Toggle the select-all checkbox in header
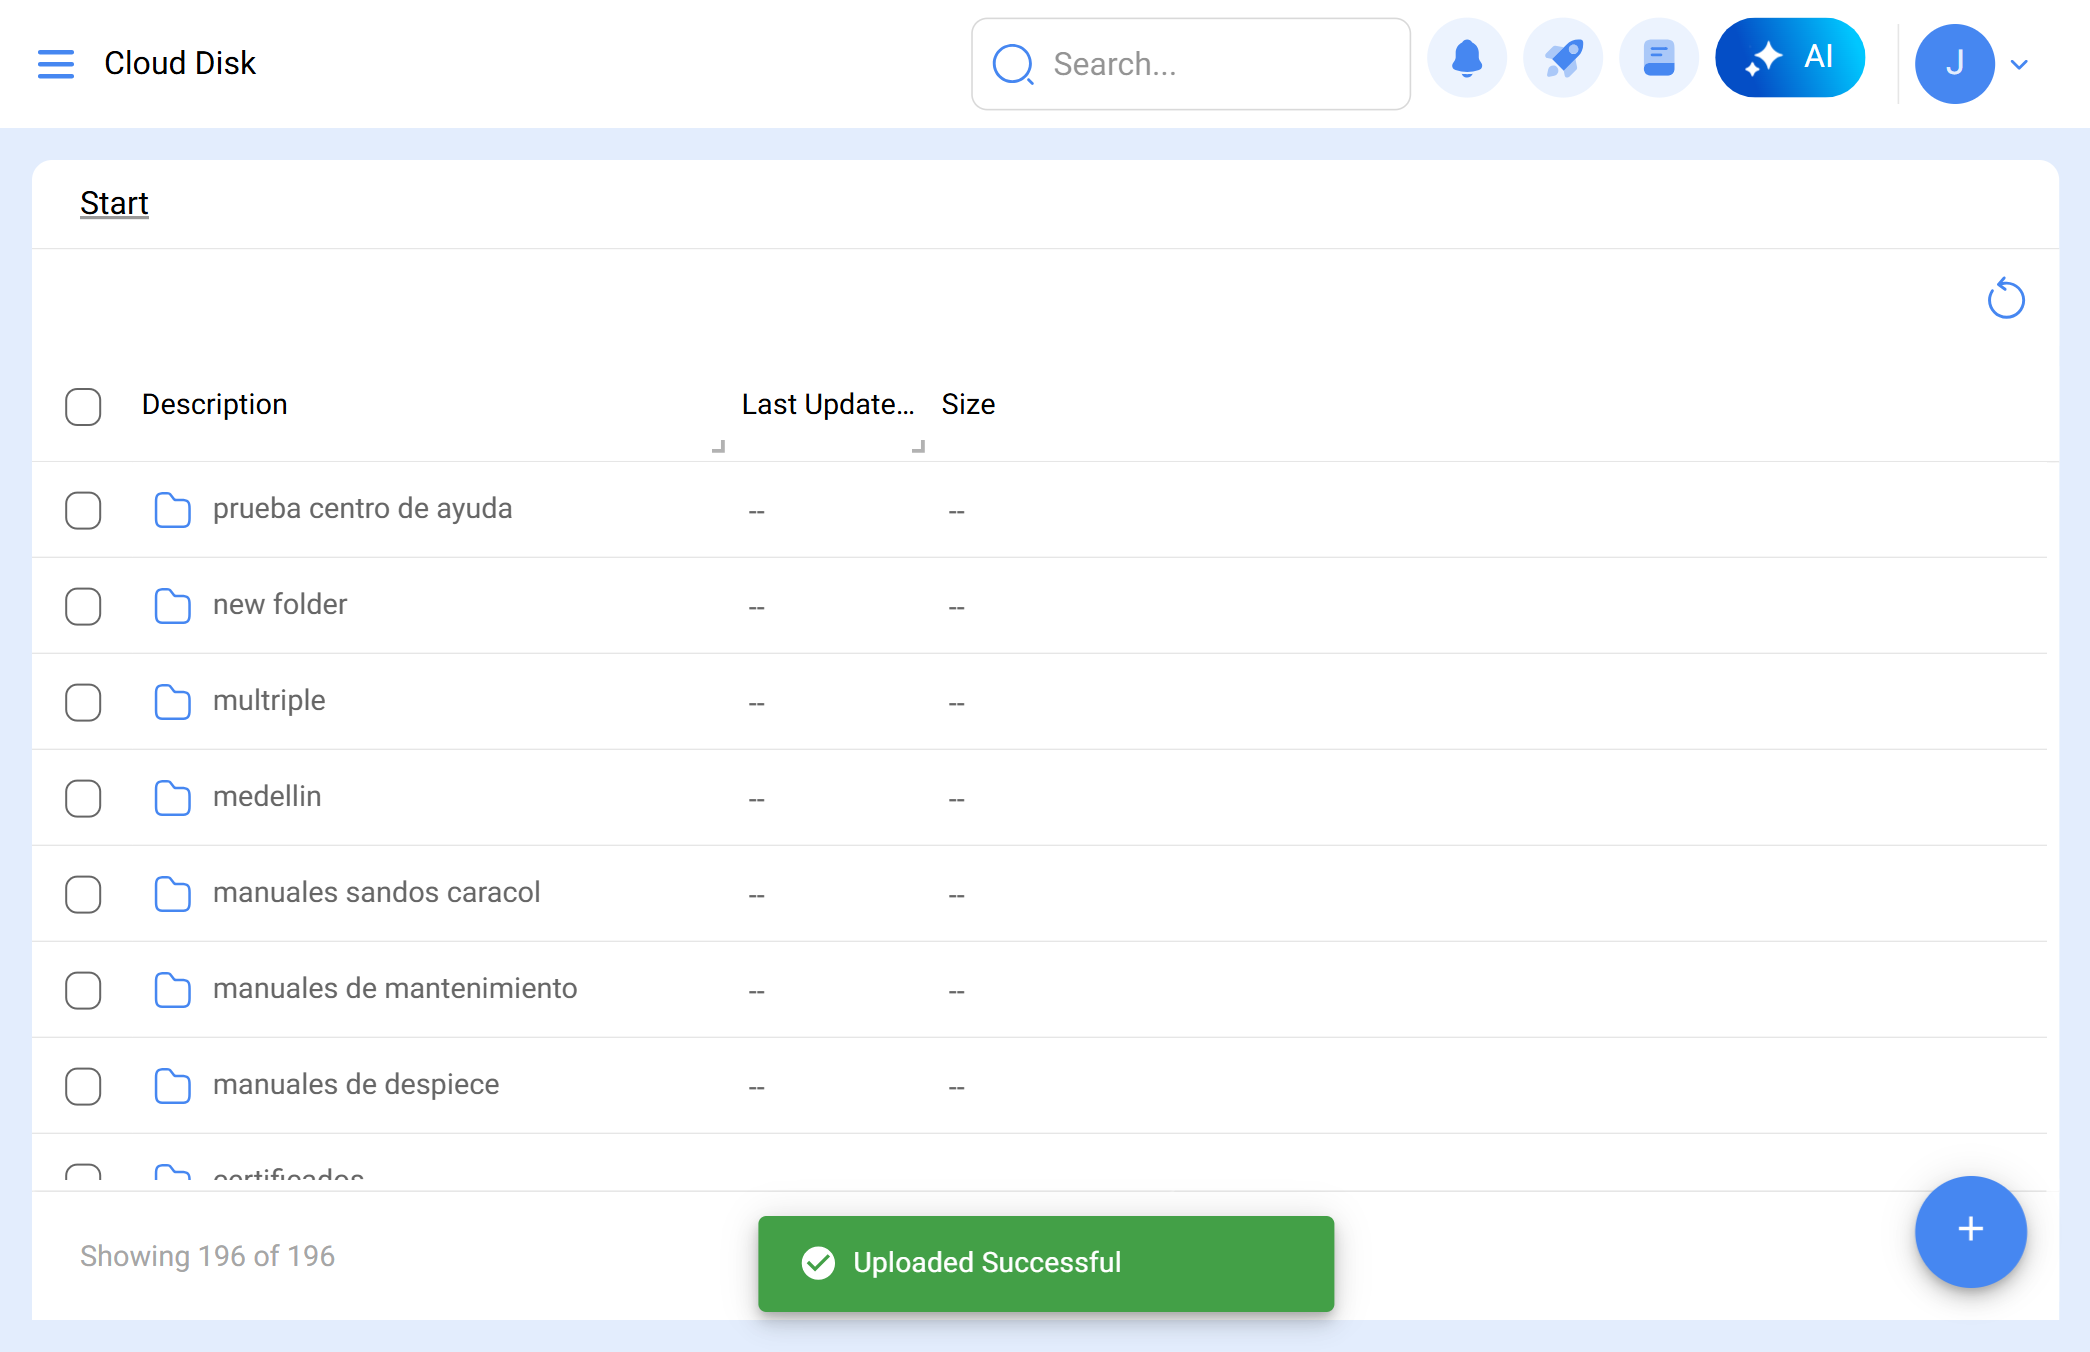This screenshot has width=2090, height=1352. coord(83,407)
